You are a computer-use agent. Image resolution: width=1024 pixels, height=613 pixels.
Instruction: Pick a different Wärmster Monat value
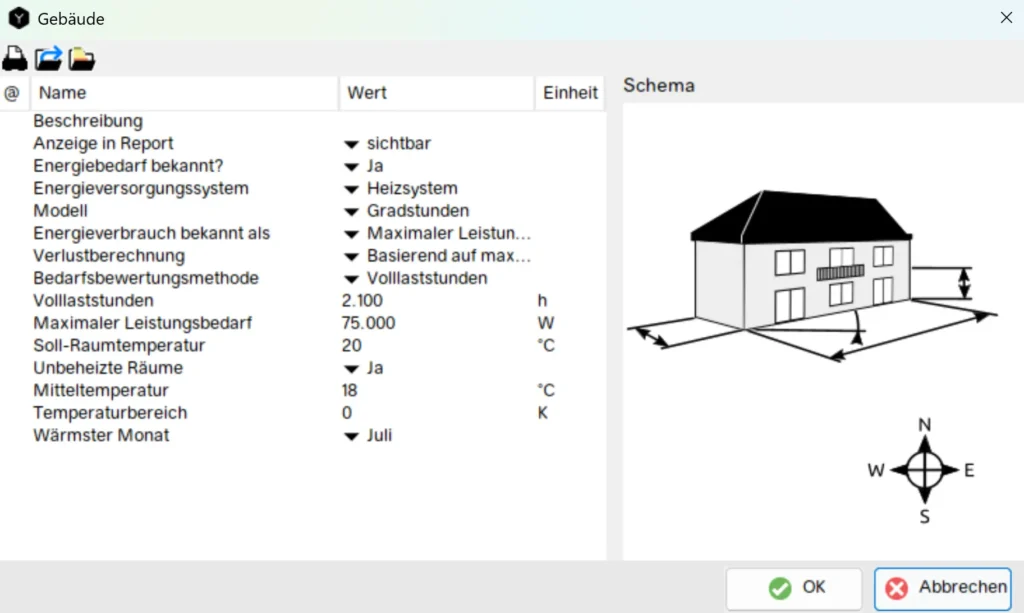(x=351, y=436)
